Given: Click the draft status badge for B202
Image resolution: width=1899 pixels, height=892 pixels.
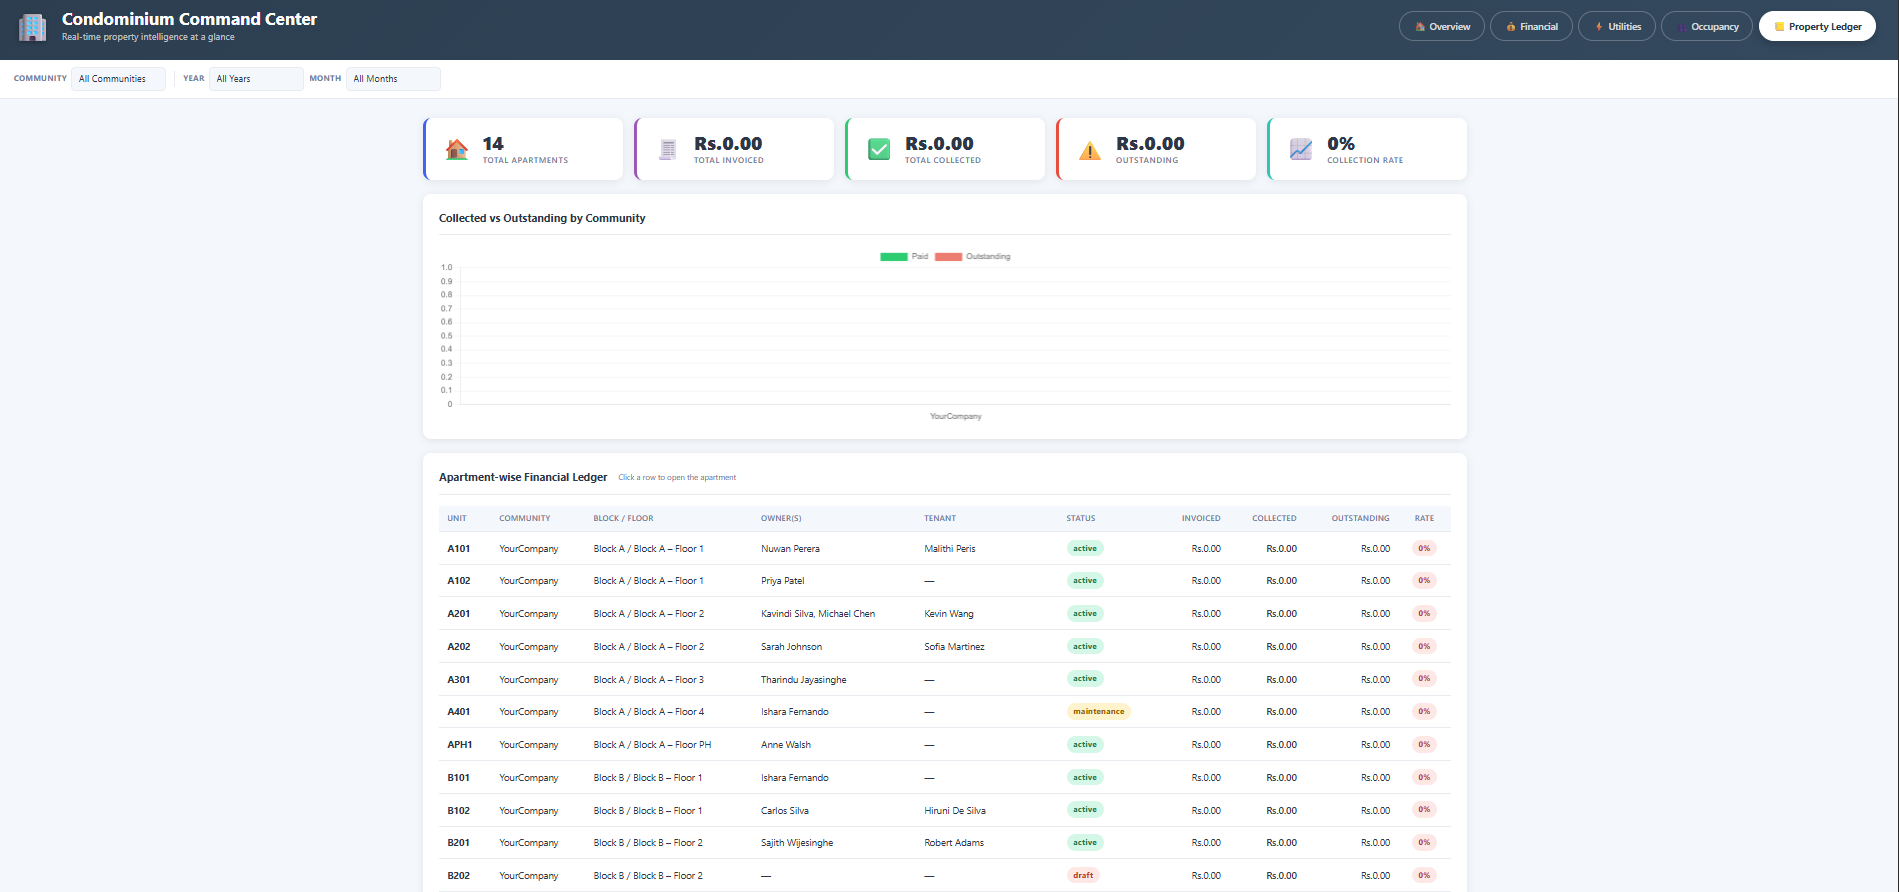Looking at the screenshot, I should tap(1083, 875).
